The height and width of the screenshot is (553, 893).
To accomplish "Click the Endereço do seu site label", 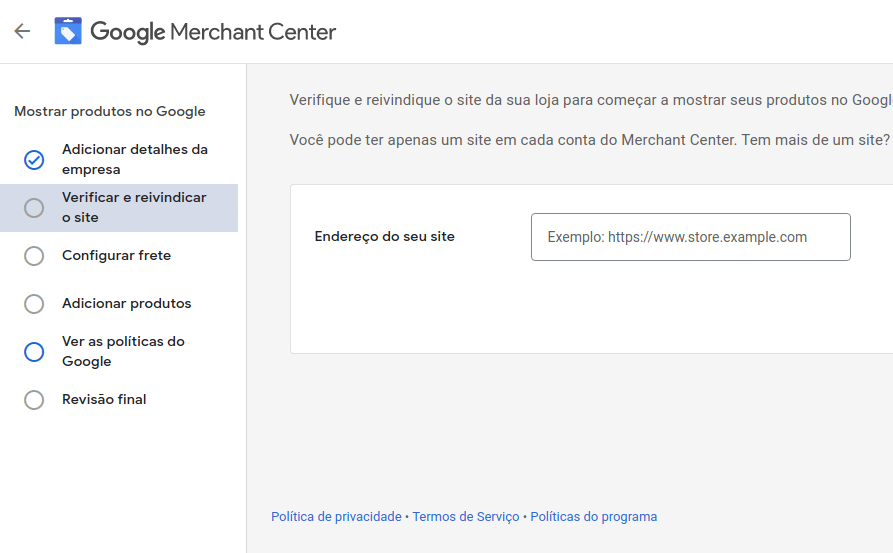I will pyautogui.click(x=384, y=236).
